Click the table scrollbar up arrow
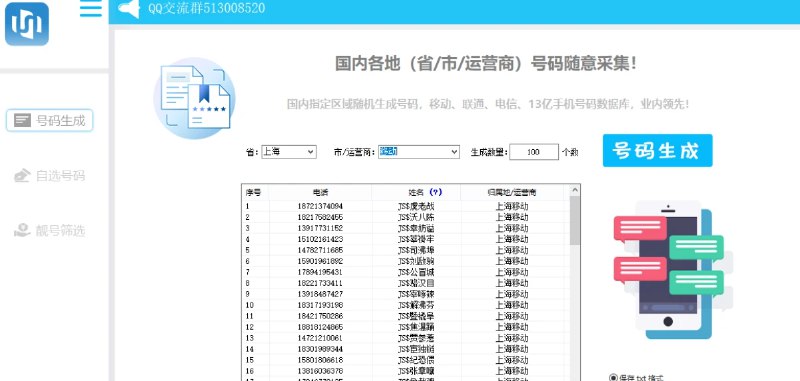The width and height of the screenshot is (800, 381). 575,190
